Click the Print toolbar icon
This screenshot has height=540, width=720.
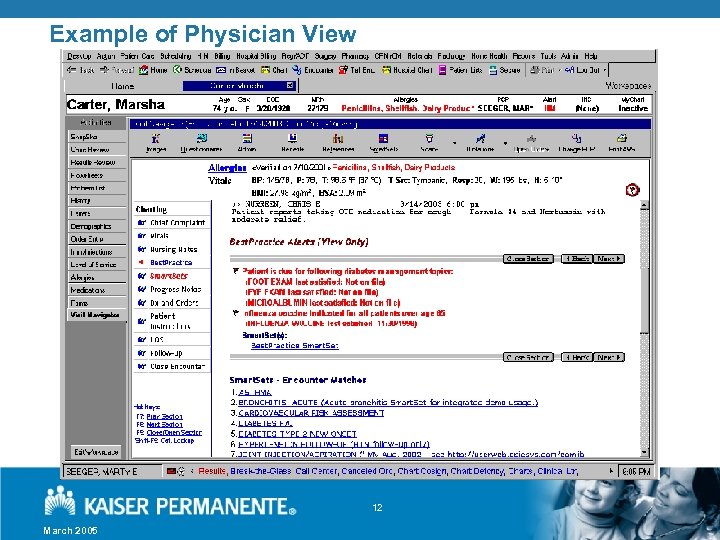tap(534, 70)
